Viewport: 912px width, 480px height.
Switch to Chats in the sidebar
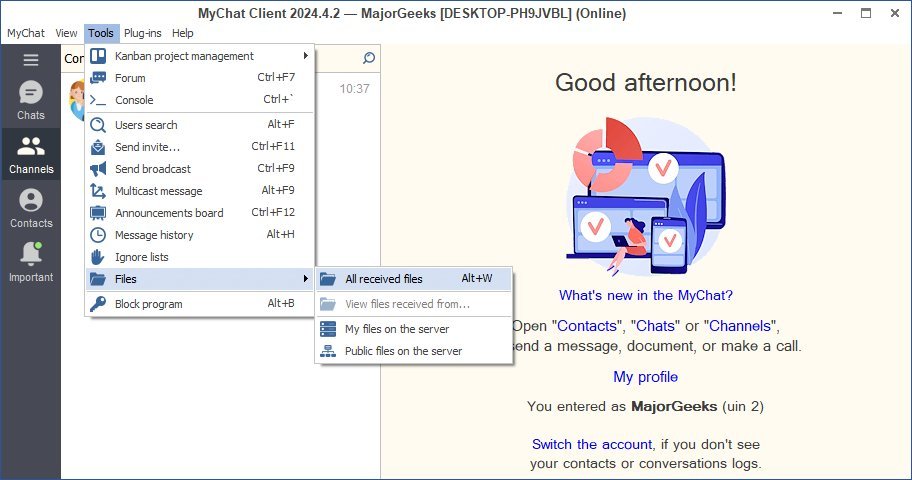(31, 100)
